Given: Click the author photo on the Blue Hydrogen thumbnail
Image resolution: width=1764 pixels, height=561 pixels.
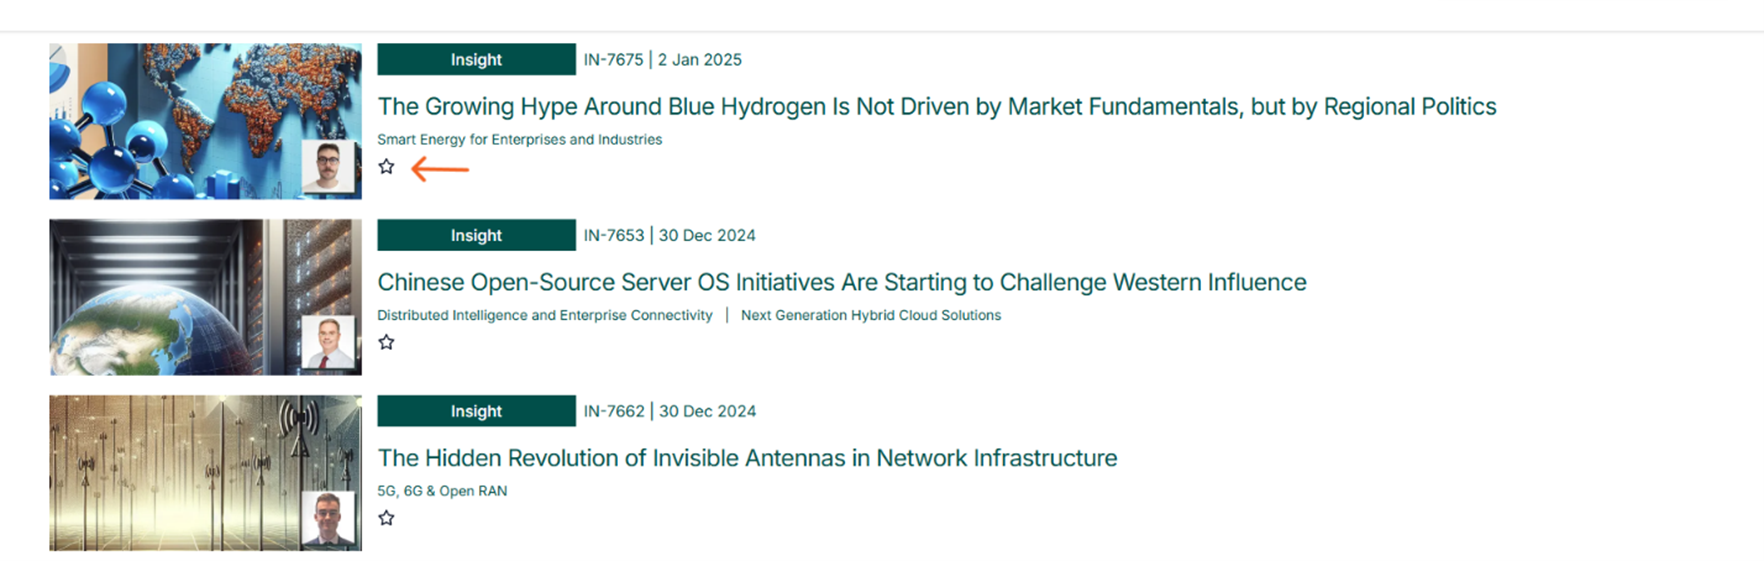Looking at the screenshot, I should [x=328, y=166].
